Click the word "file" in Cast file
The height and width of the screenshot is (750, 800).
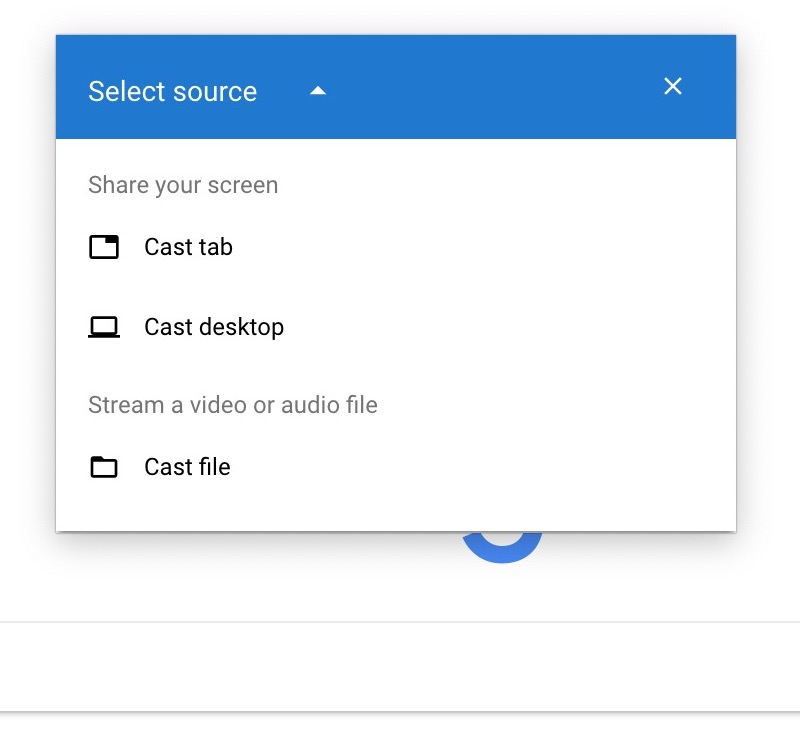pos(213,467)
